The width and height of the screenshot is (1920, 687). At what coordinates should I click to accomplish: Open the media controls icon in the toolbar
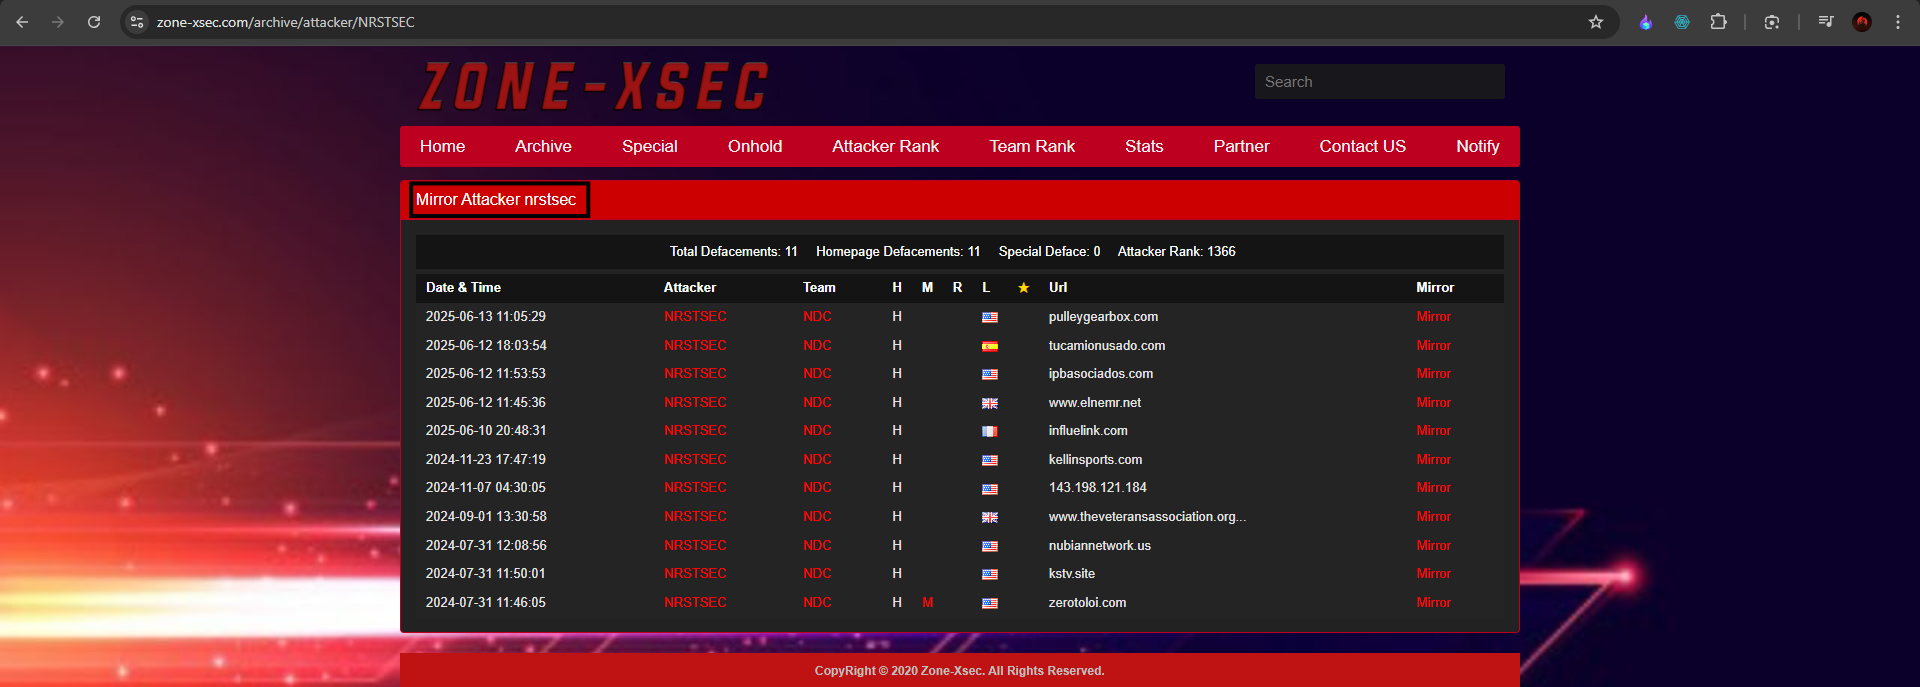[1826, 22]
